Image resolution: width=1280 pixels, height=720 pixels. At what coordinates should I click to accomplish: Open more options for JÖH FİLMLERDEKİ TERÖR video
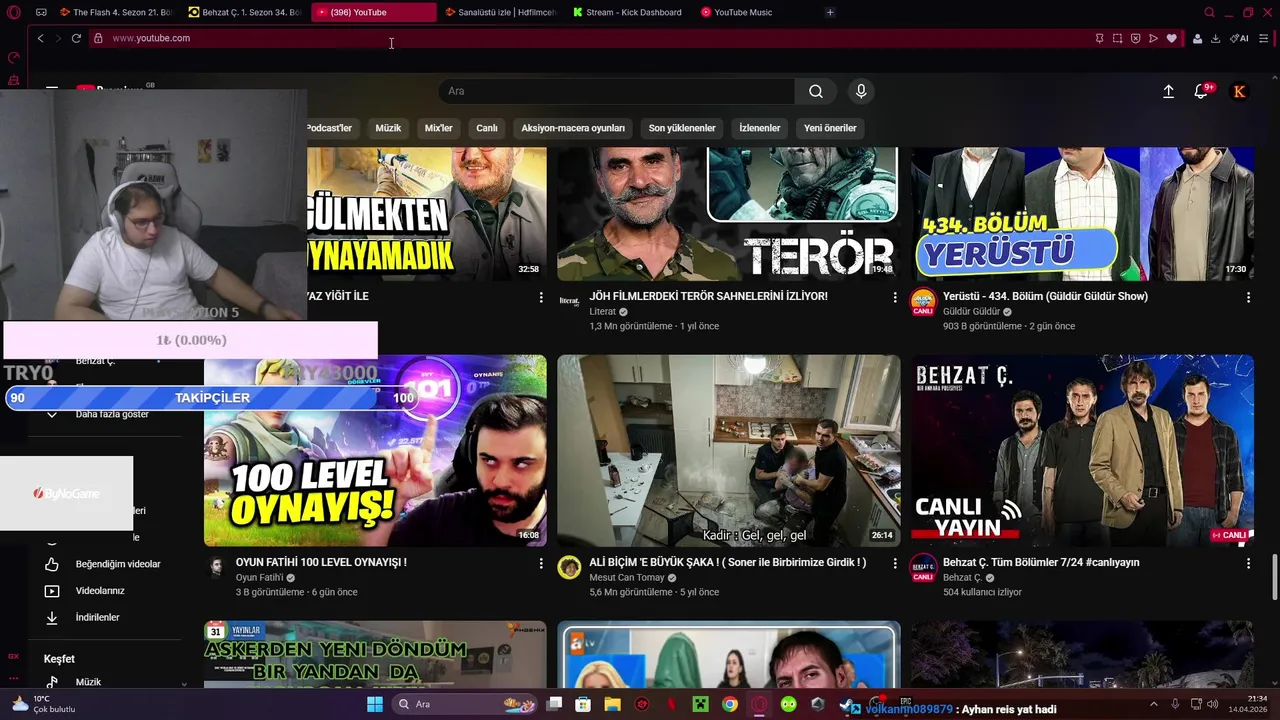pos(895,297)
